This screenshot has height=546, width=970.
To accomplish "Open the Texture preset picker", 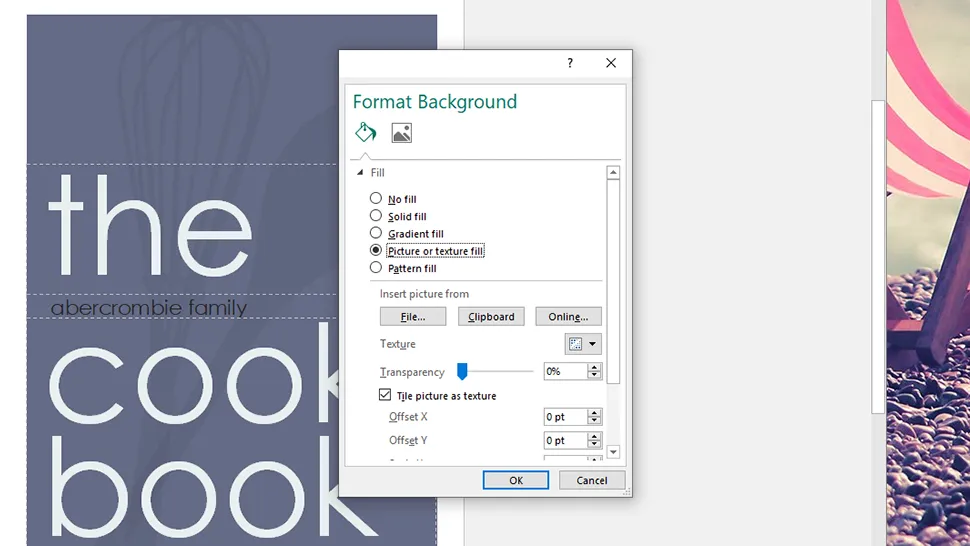I will [583, 344].
